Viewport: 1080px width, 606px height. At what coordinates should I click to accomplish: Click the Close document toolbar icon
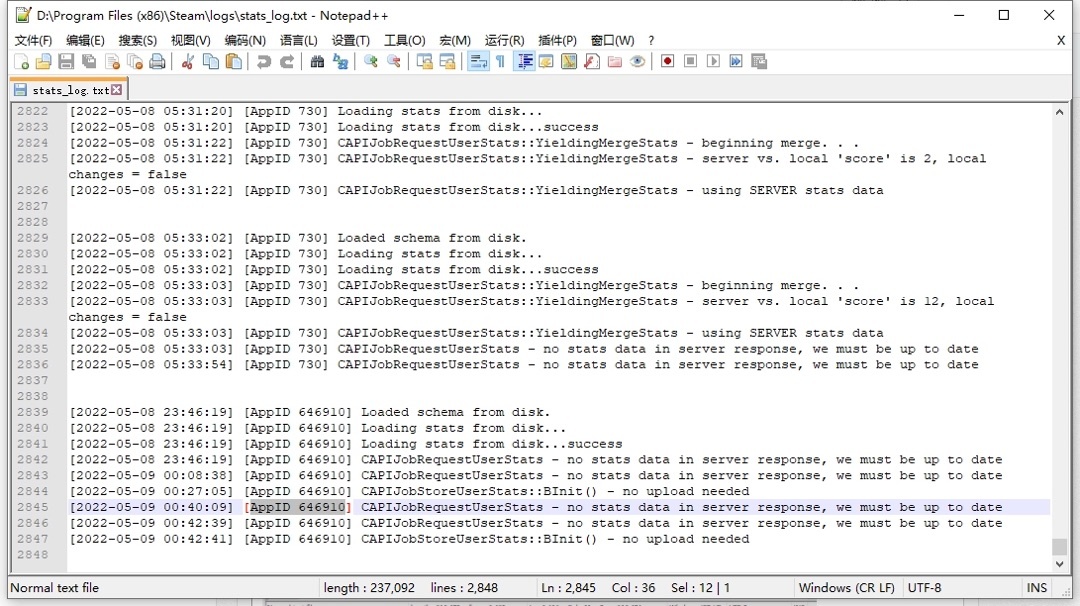[112, 62]
